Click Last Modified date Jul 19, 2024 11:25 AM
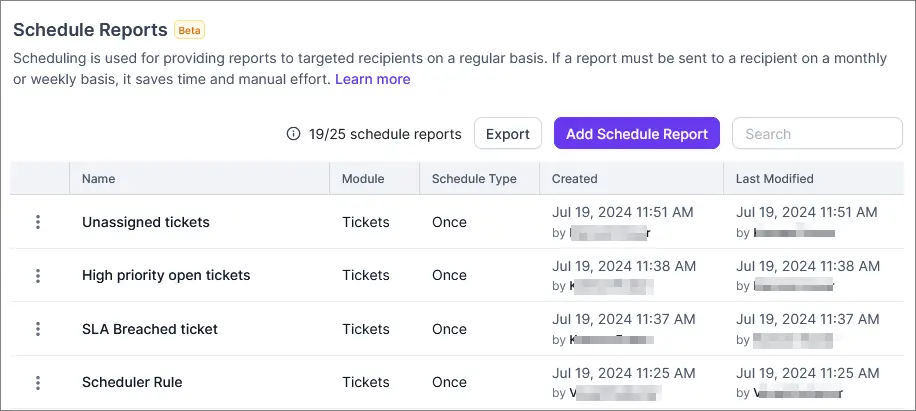This screenshot has height=411, width=916. point(807,372)
